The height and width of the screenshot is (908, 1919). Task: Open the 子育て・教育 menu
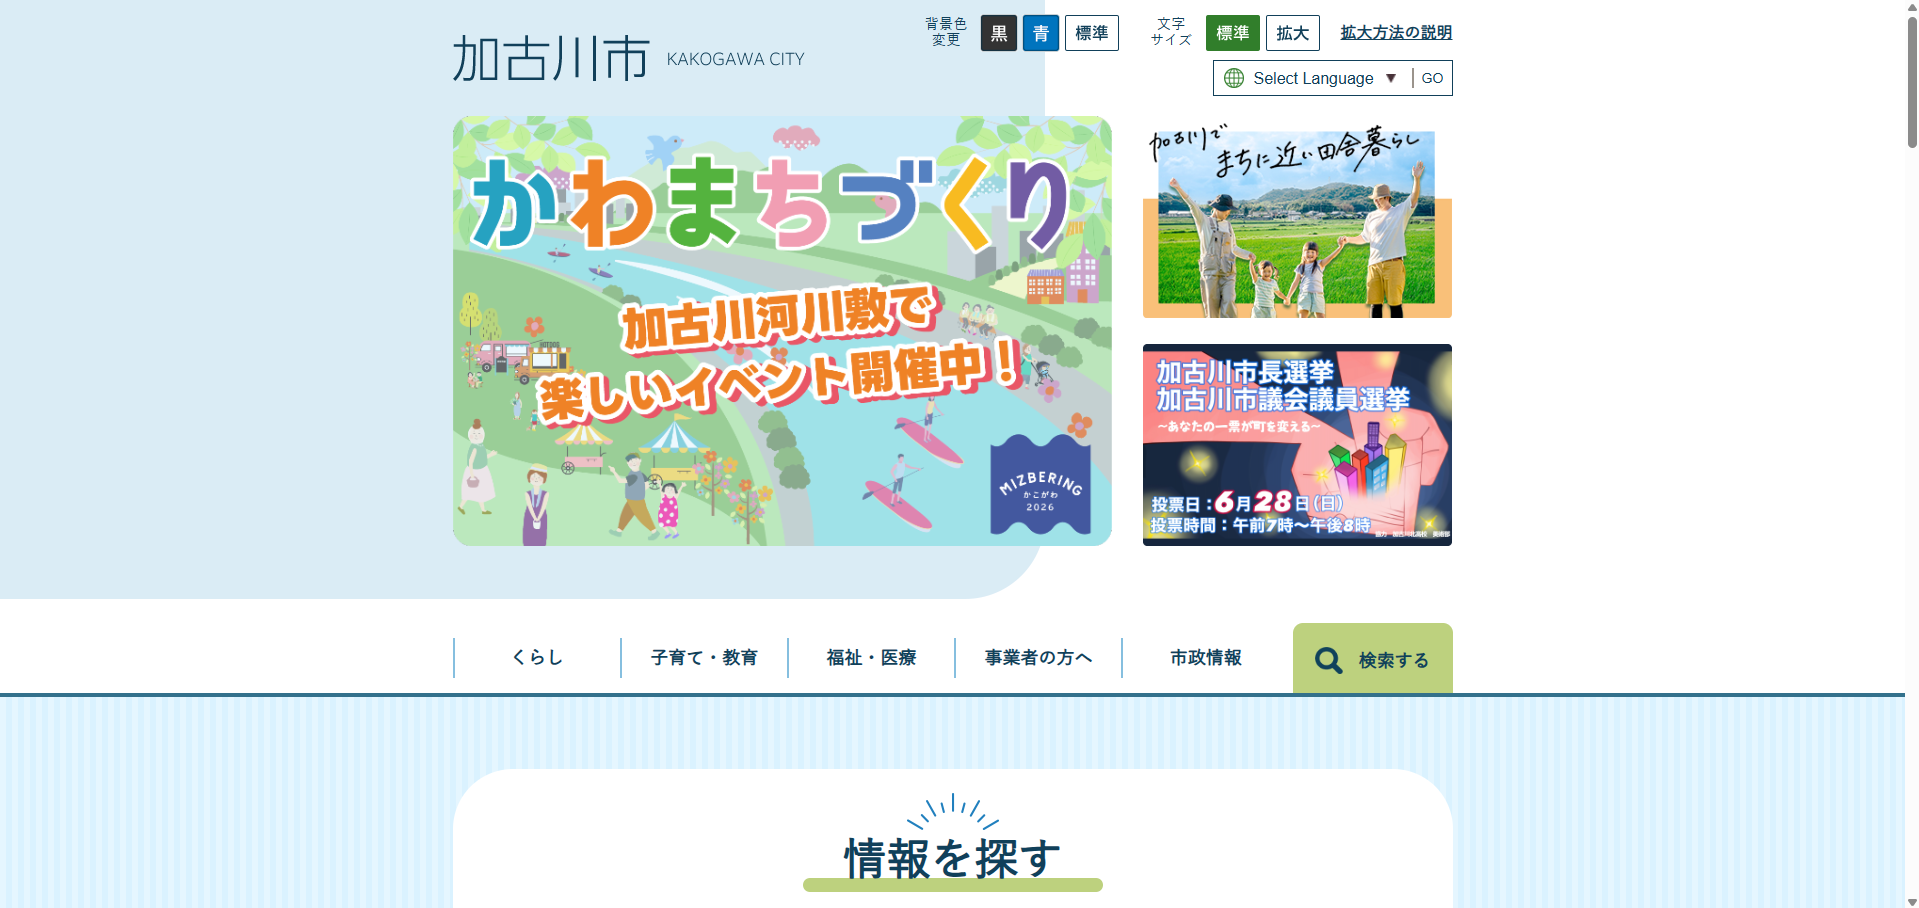(704, 658)
